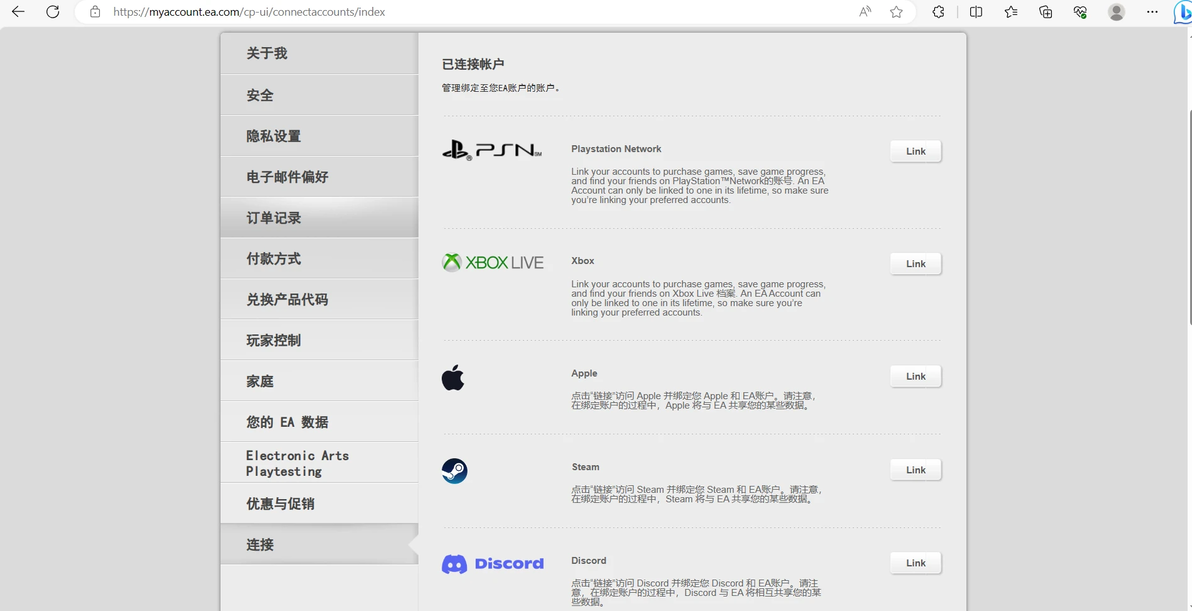Link the Xbox account
1192x611 pixels.
click(916, 264)
